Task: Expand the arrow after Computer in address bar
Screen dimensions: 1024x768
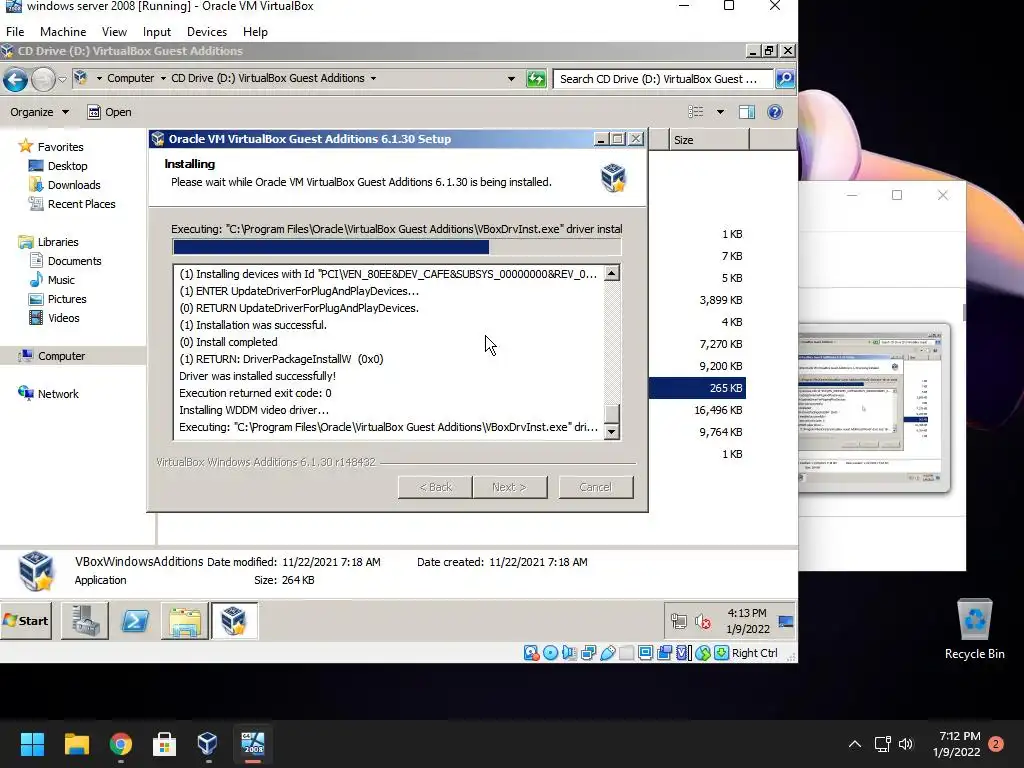Action: [x=163, y=78]
